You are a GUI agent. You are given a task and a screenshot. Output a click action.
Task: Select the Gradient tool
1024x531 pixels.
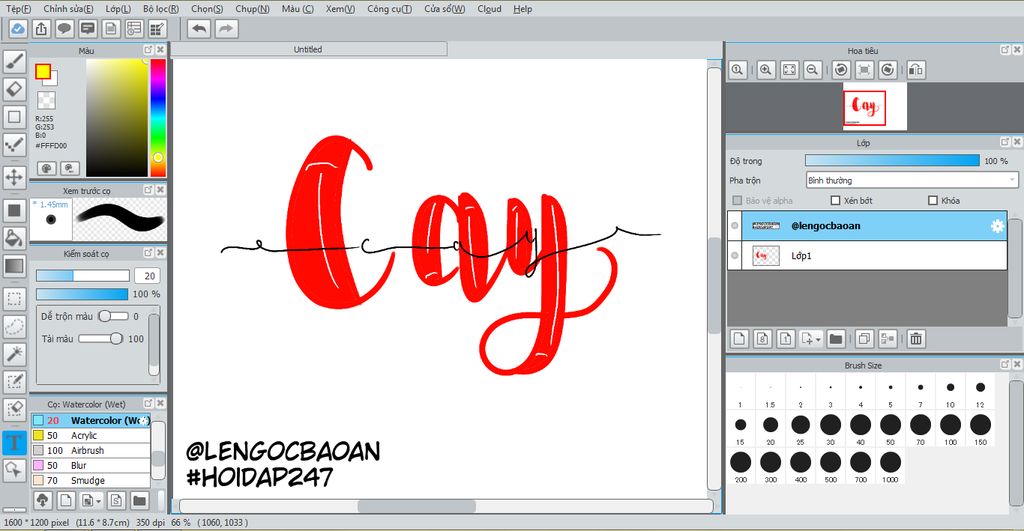point(14,266)
